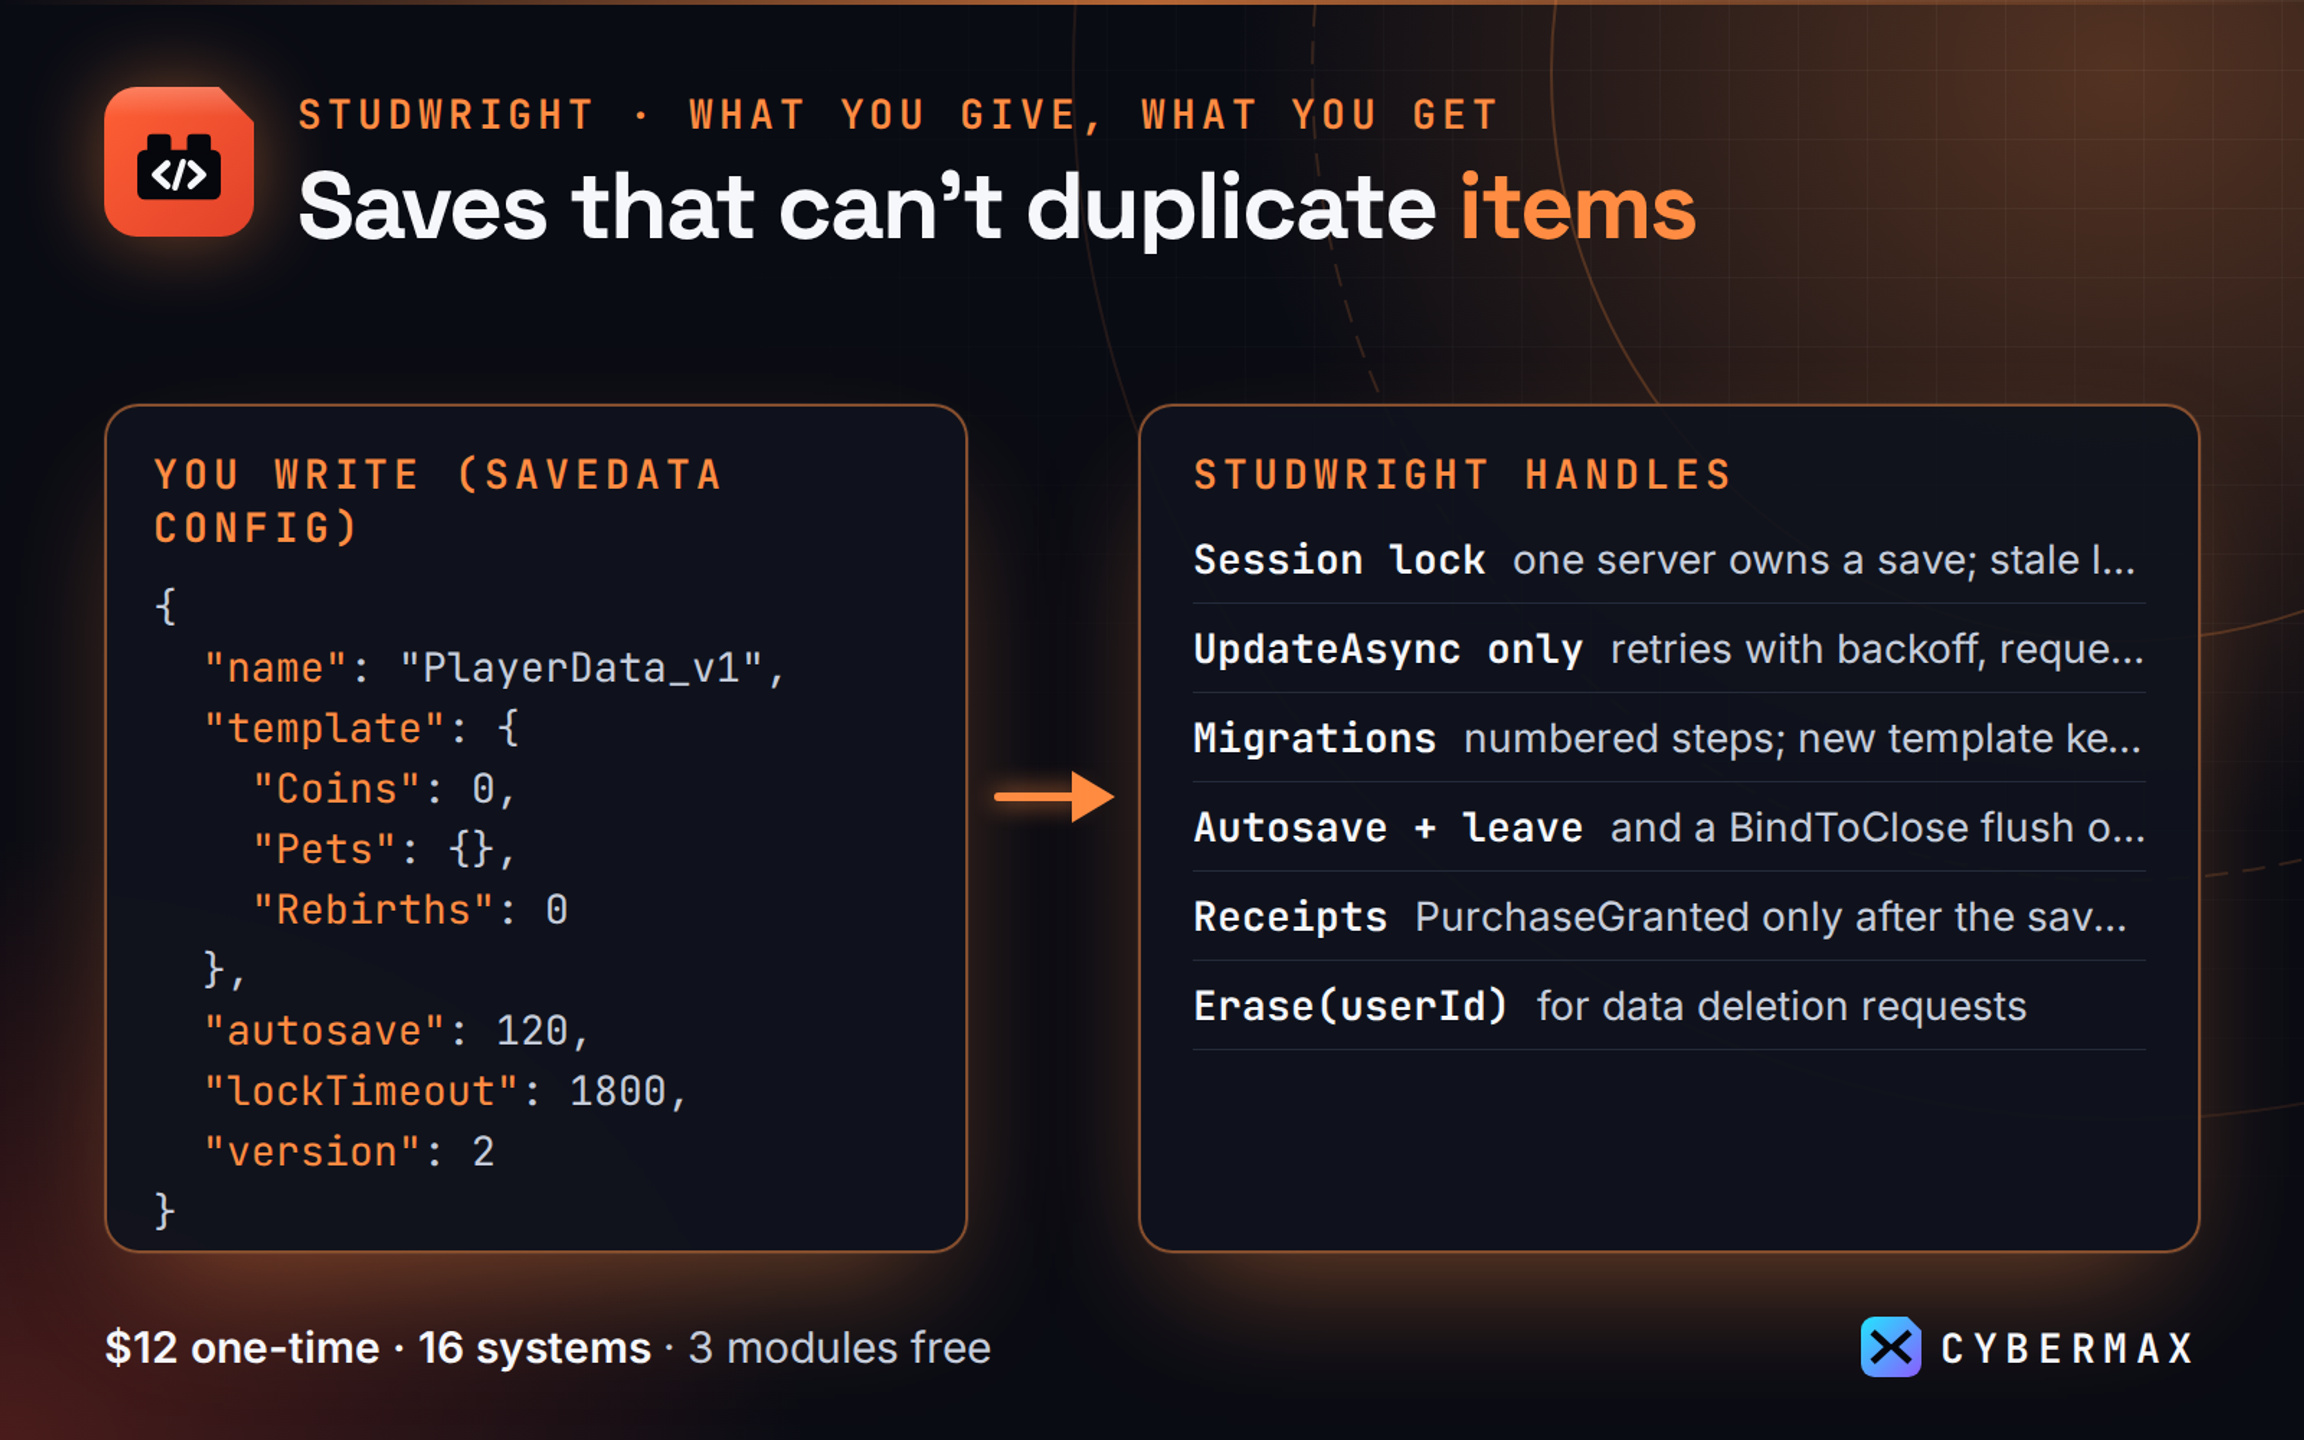Viewport: 2304px width, 1440px height.
Task: Select the 'Session lock' row
Action: click(1669, 560)
